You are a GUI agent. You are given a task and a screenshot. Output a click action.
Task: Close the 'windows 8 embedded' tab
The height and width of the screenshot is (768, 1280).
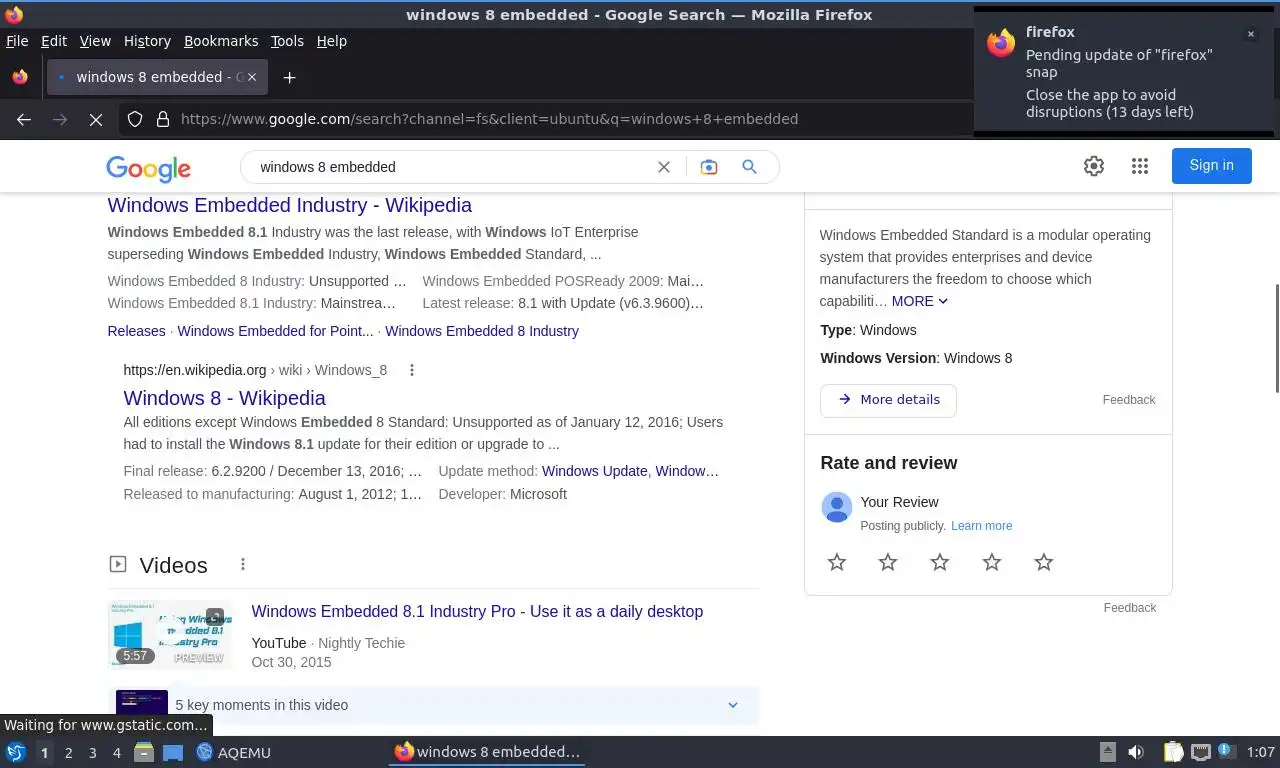pyautogui.click(x=252, y=77)
